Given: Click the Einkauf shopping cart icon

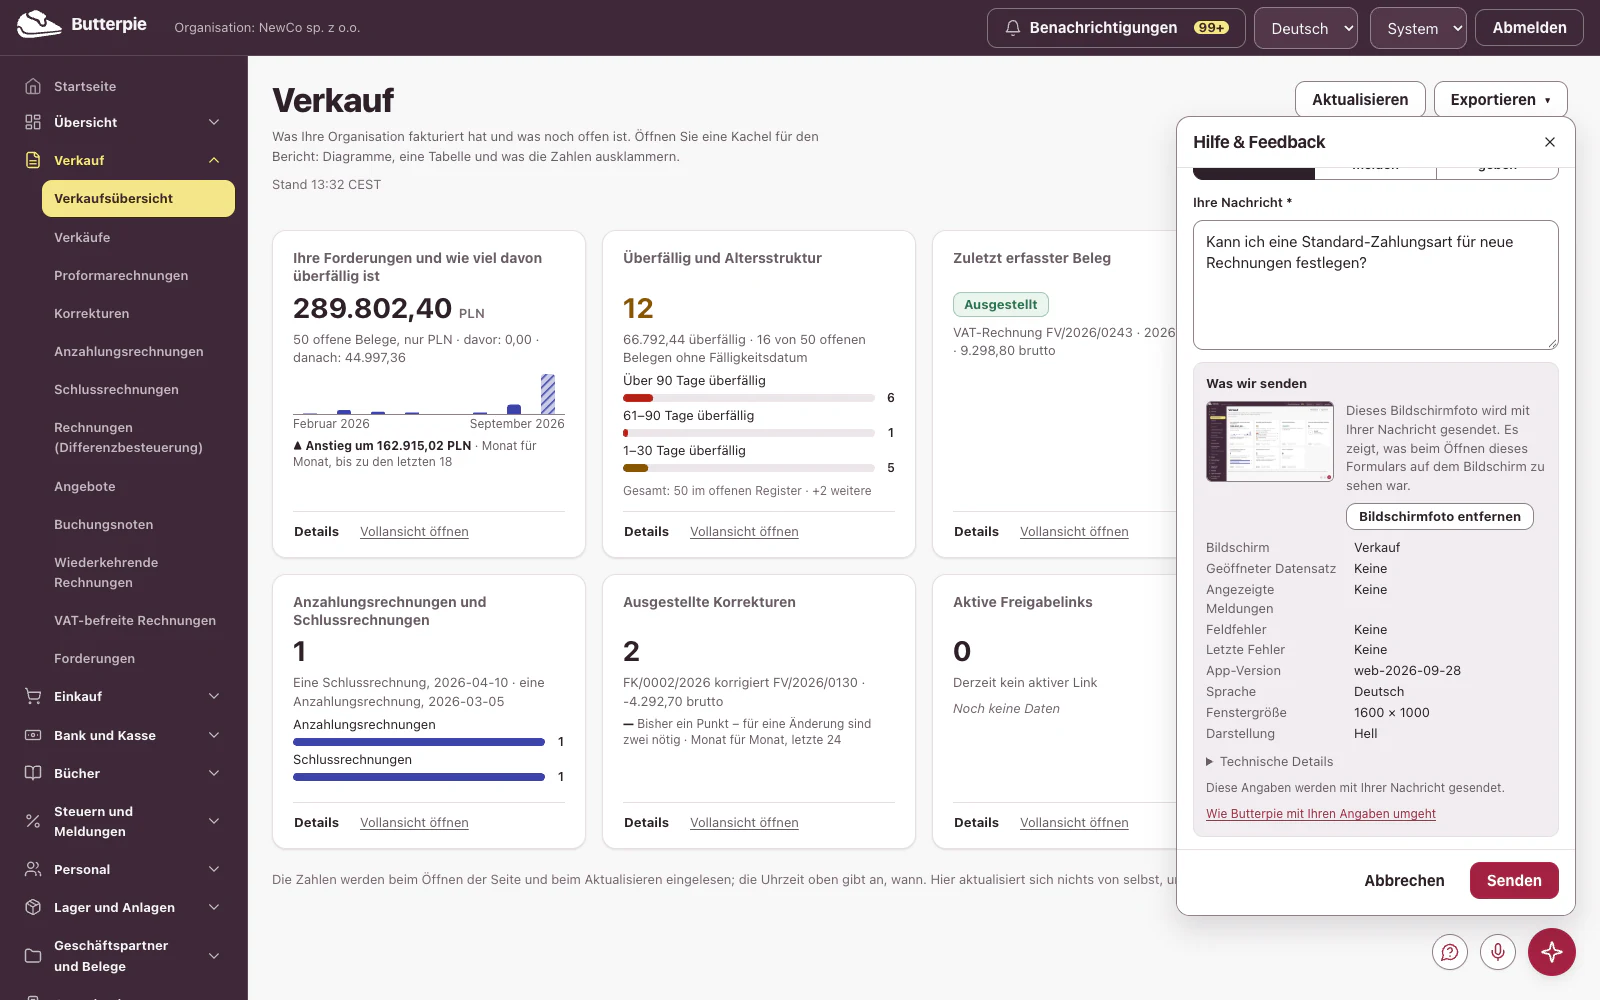Looking at the screenshot, I should (33, 696).
